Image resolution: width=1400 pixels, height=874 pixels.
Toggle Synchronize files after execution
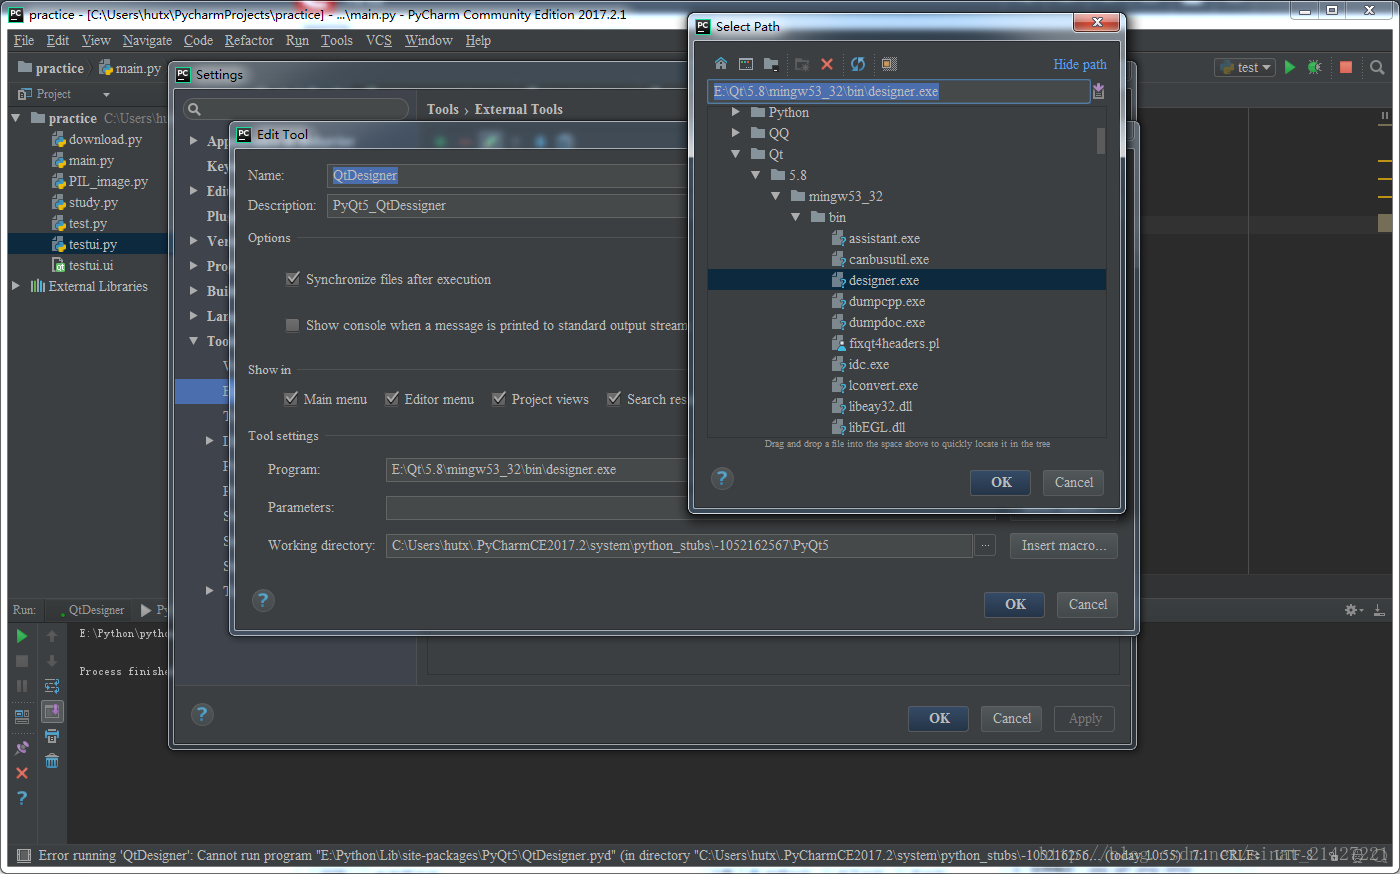point(293,279)
